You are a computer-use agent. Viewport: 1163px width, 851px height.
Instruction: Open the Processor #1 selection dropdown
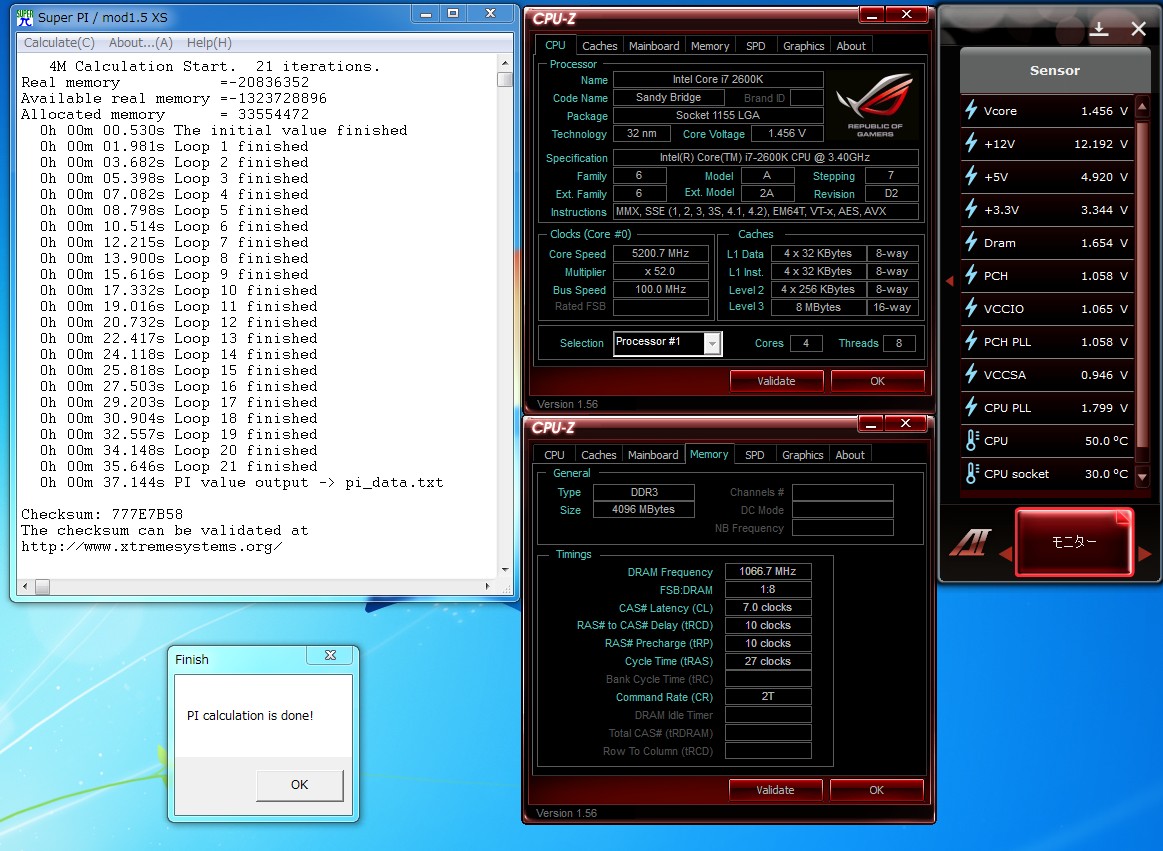coord(712,343)
